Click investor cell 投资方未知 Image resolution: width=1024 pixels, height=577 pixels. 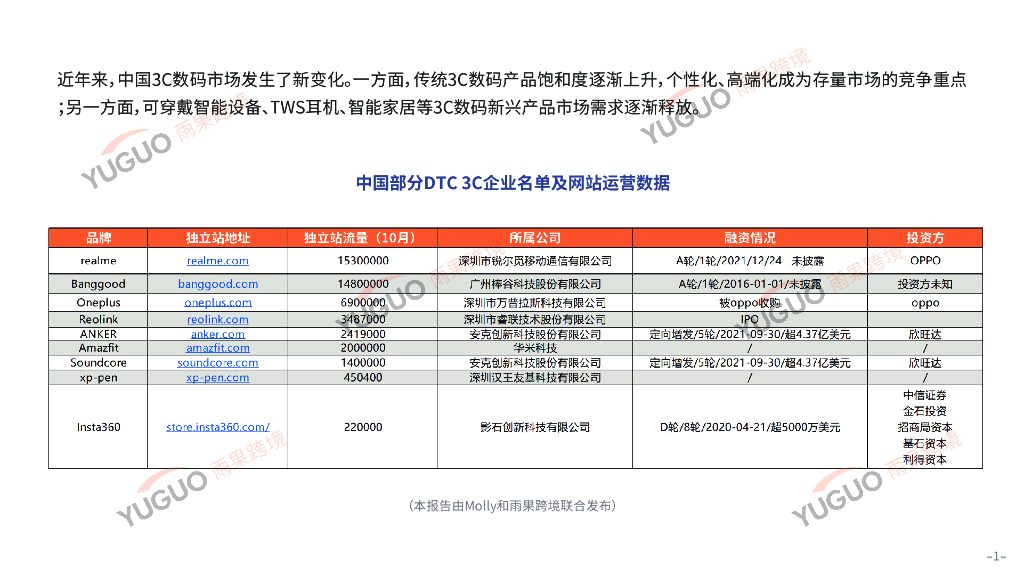(925, 284)
